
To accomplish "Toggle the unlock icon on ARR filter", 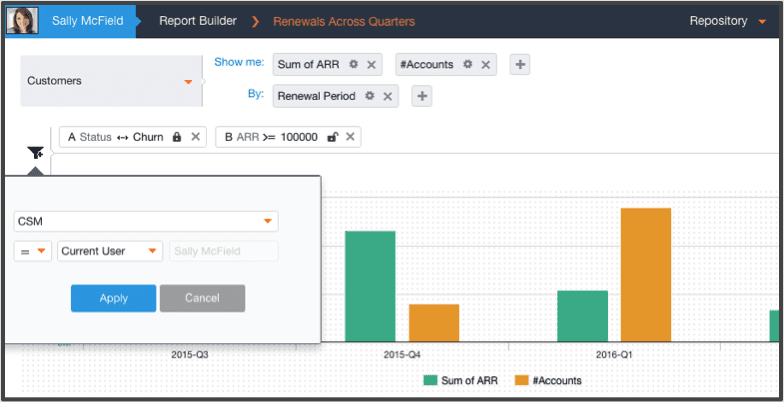I will [x=332, y=137].
